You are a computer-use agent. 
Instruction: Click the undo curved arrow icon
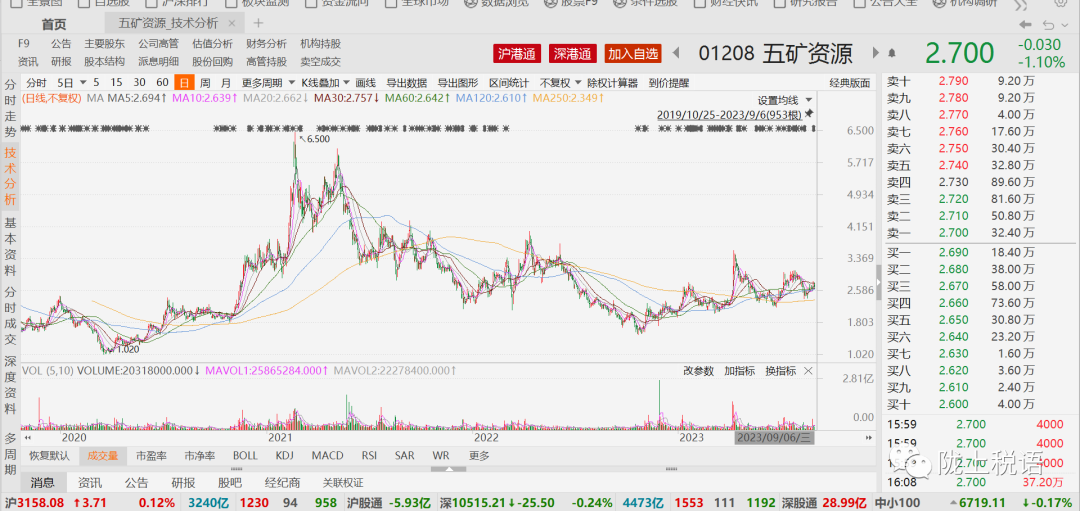(1048, 25)
